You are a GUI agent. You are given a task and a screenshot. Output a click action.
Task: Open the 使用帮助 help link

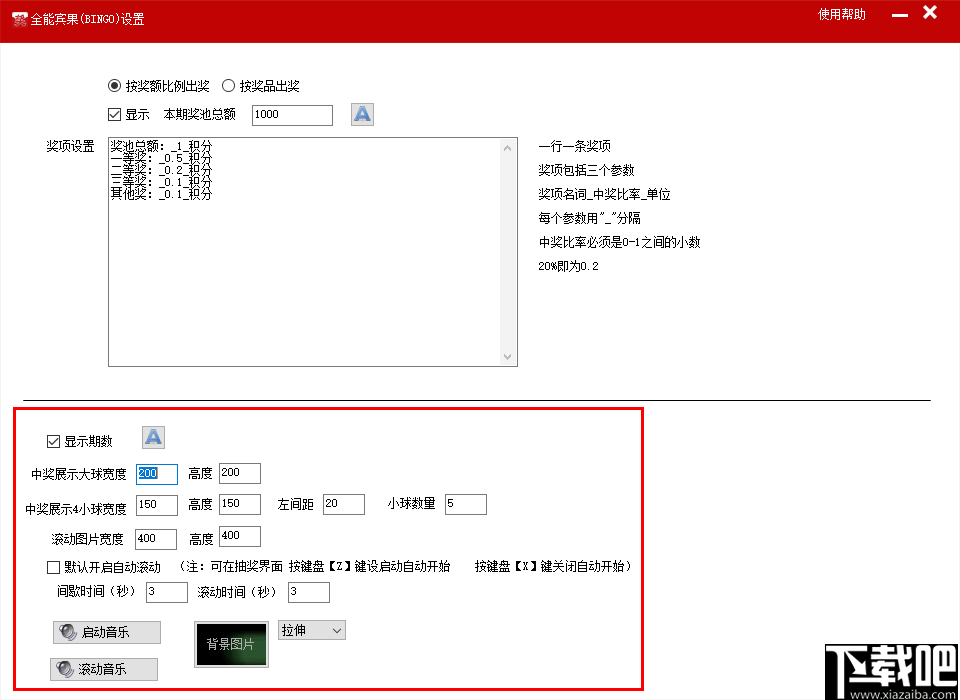point(842,14)
